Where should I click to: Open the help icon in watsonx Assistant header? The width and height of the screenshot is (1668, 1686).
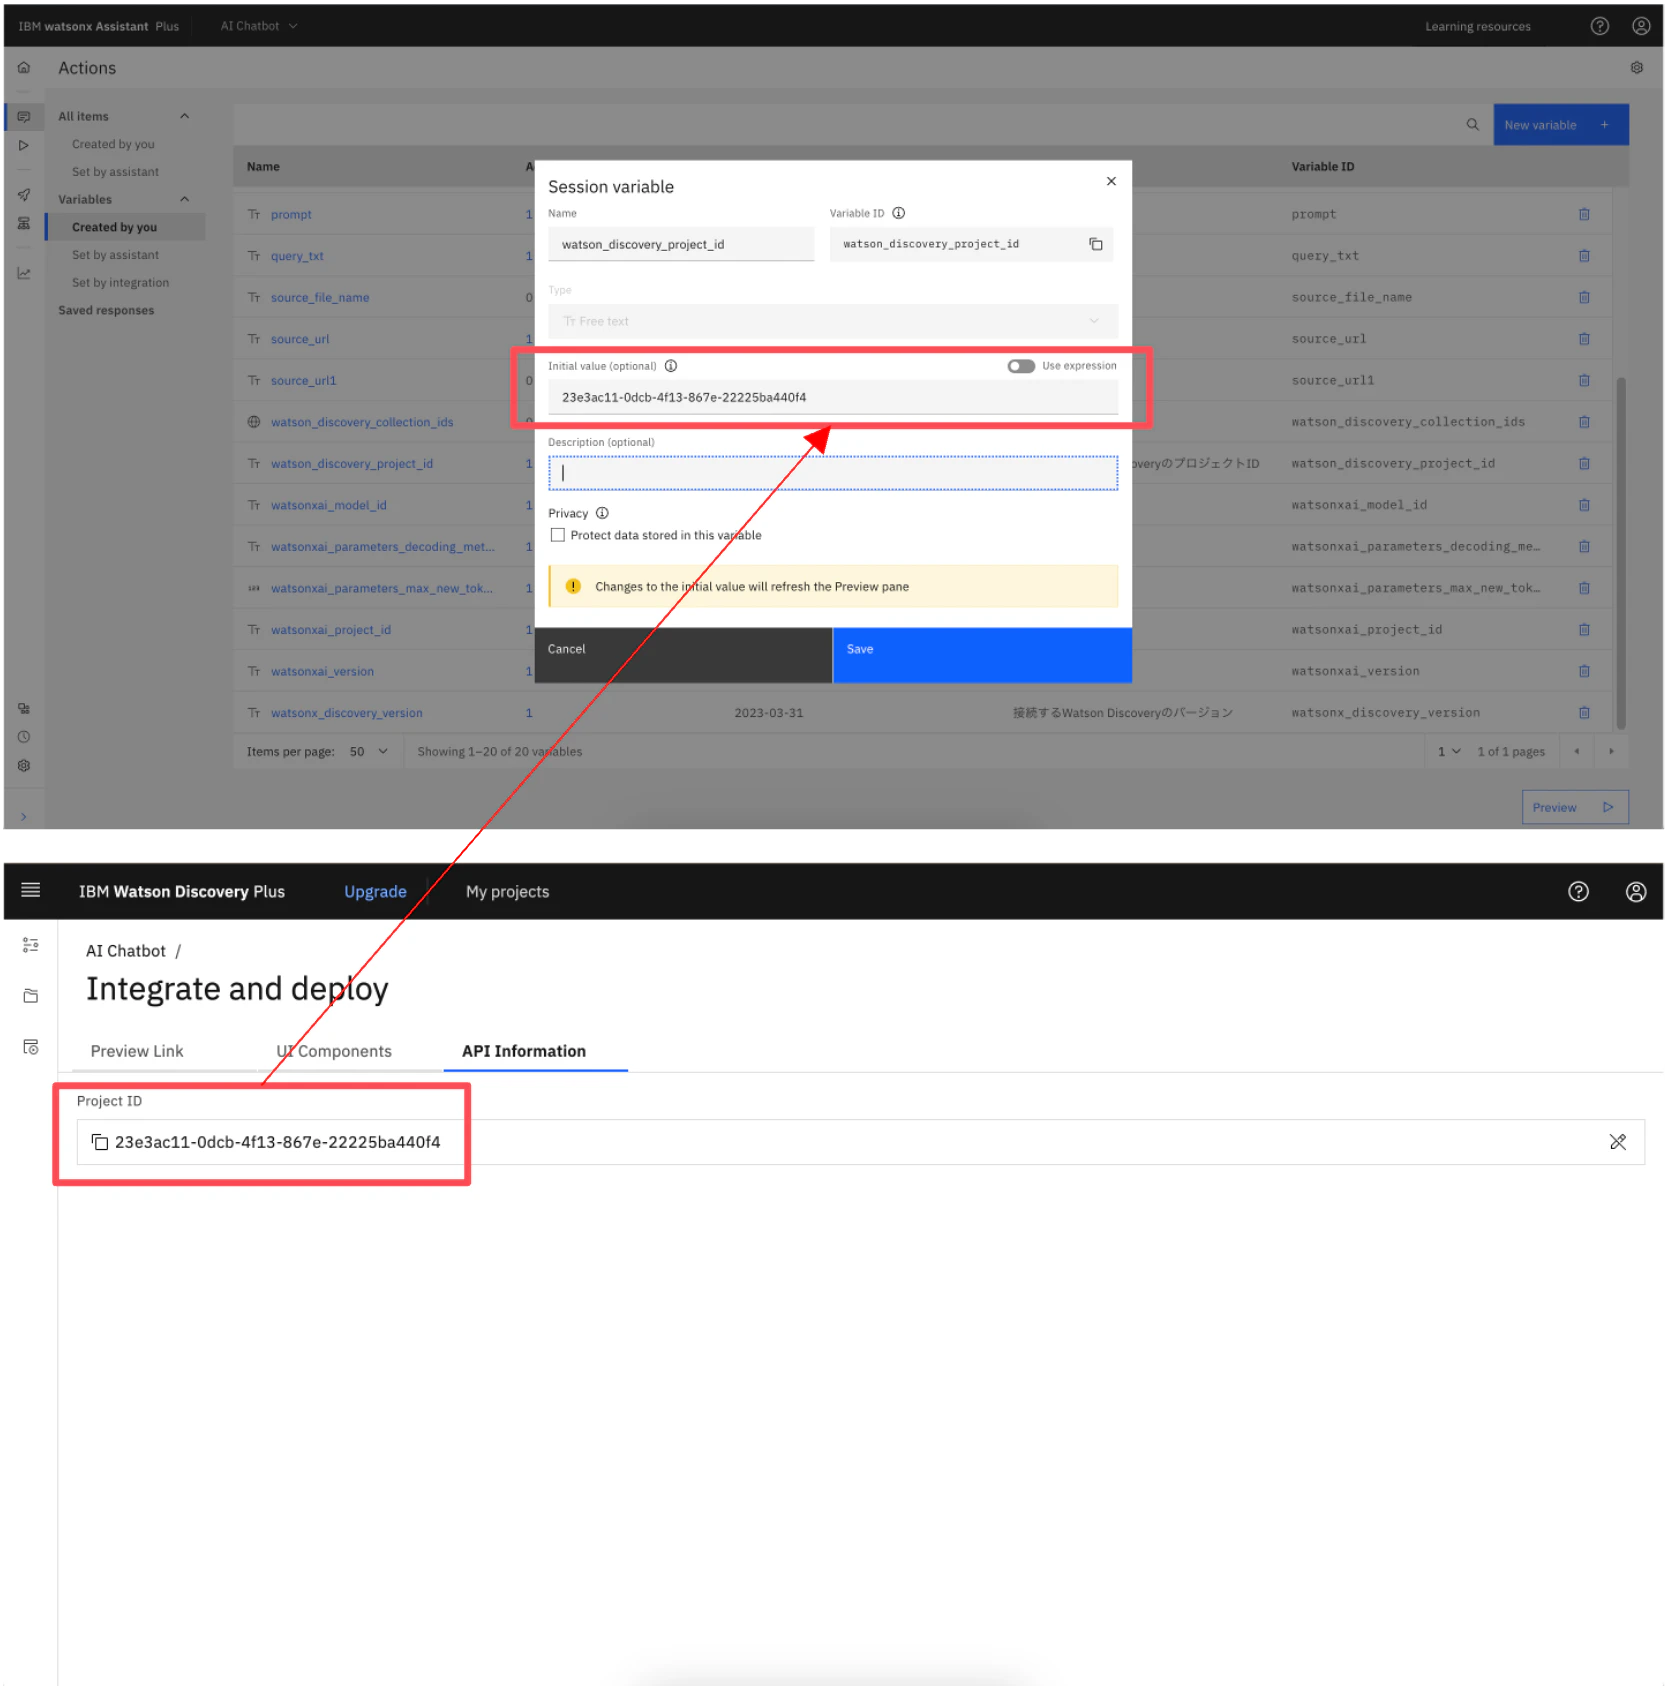coord(1599,26)
